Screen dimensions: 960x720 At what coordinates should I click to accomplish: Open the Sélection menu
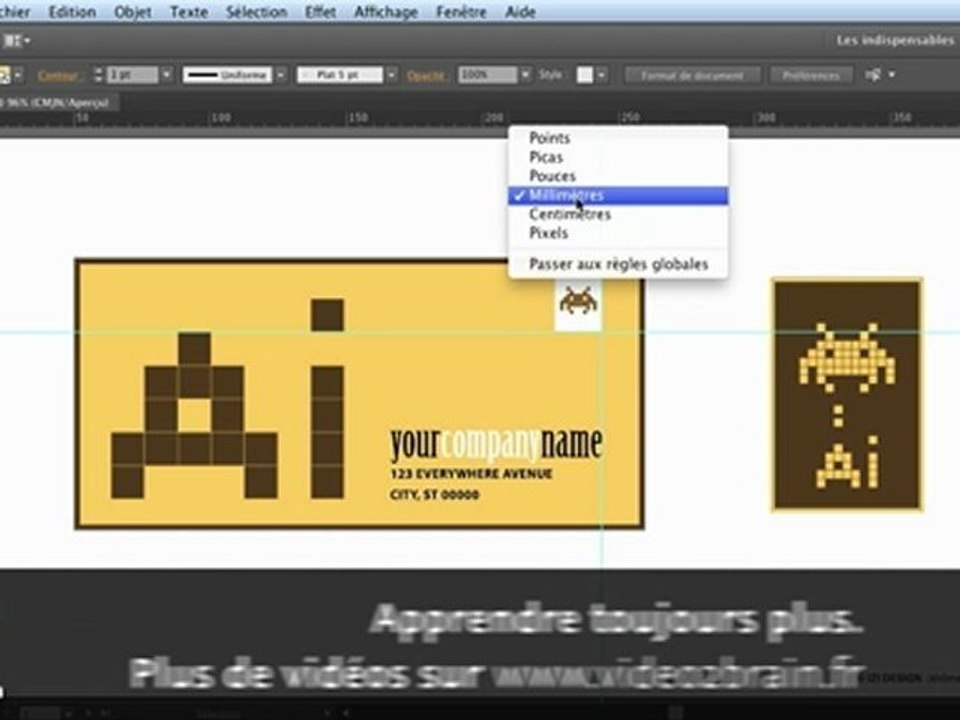[x=257, y=12]
